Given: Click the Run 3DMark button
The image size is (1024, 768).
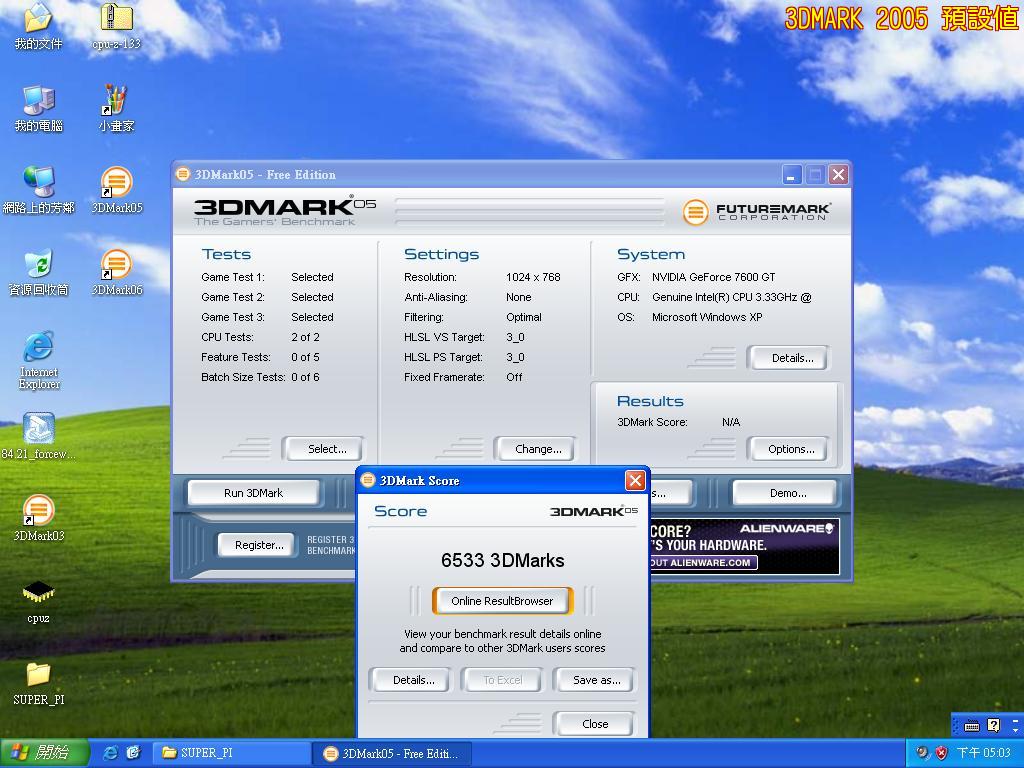Looking at the screenshot, I should click(x=254, y=493).
